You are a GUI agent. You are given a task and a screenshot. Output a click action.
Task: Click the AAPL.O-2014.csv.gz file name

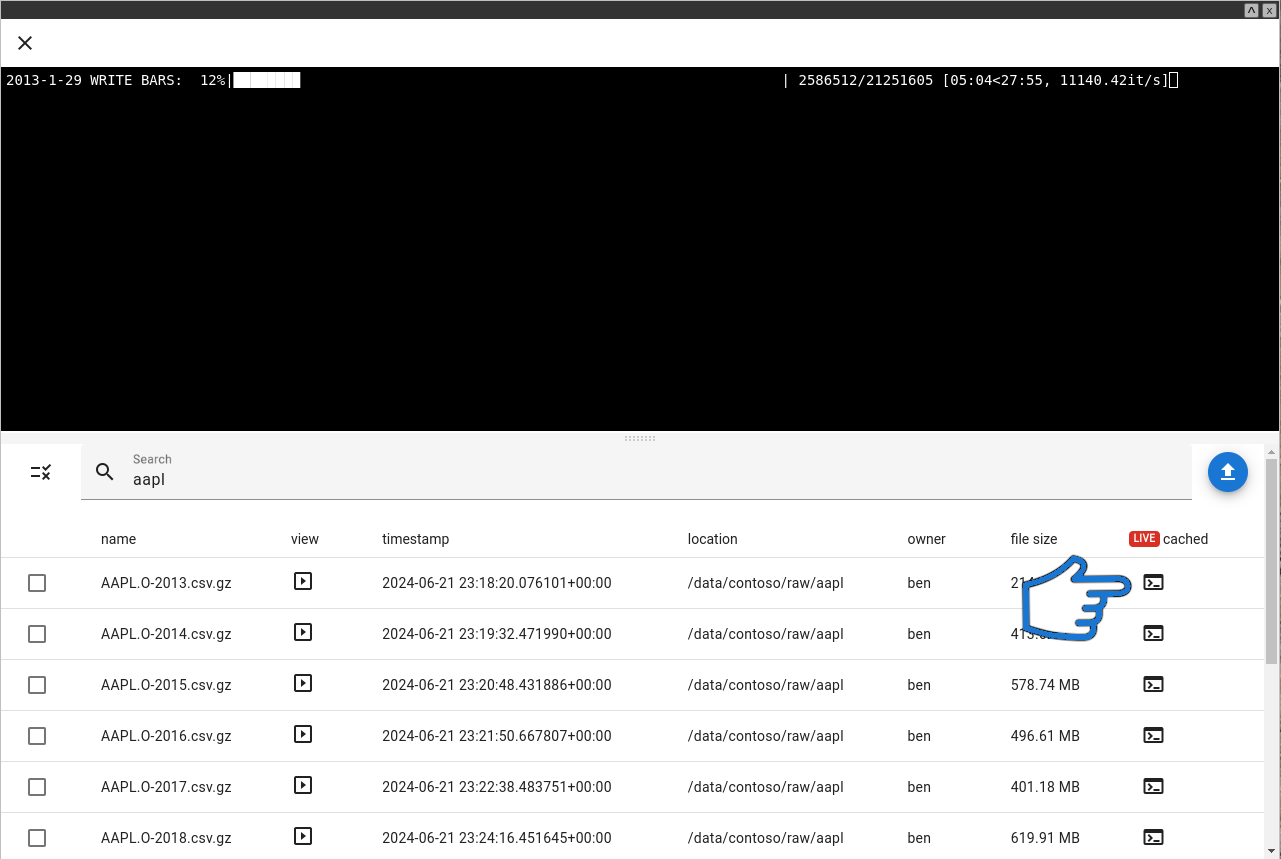pyautogui.click(x=166, y=634)
